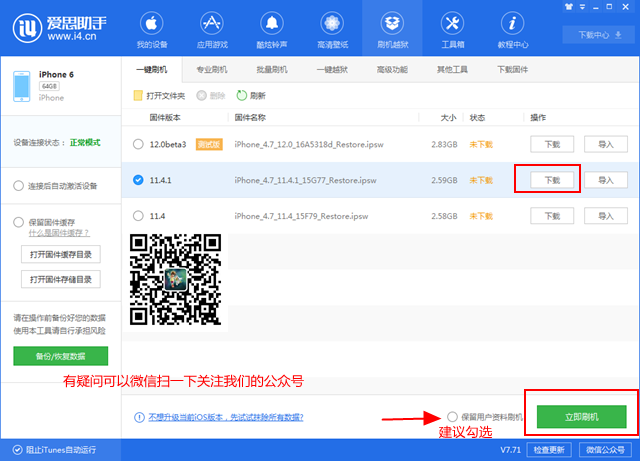Click 备份/恢复数据 green button
640x461 pixels.
(x=60, y=356)
